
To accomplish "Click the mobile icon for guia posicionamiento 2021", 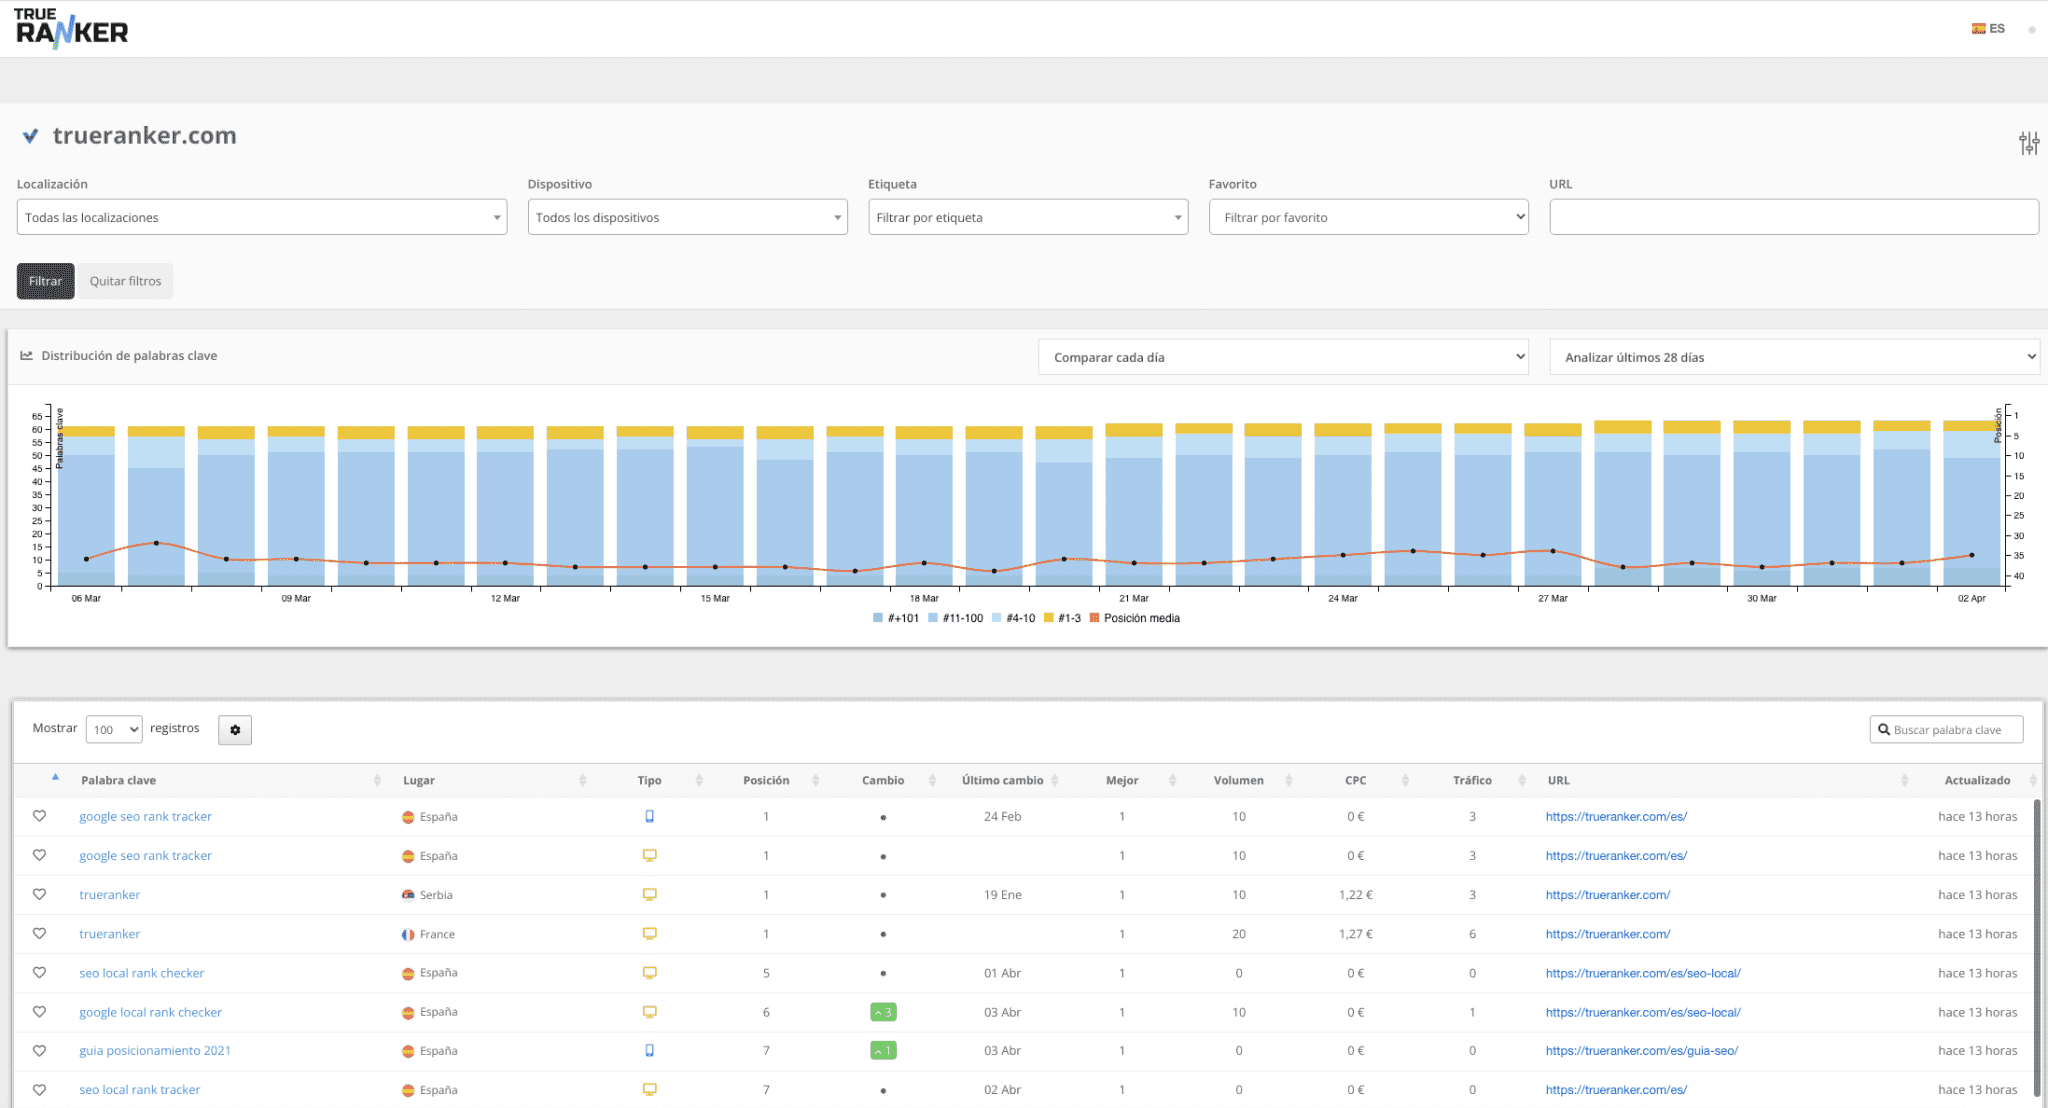I will pos(649,1050).
